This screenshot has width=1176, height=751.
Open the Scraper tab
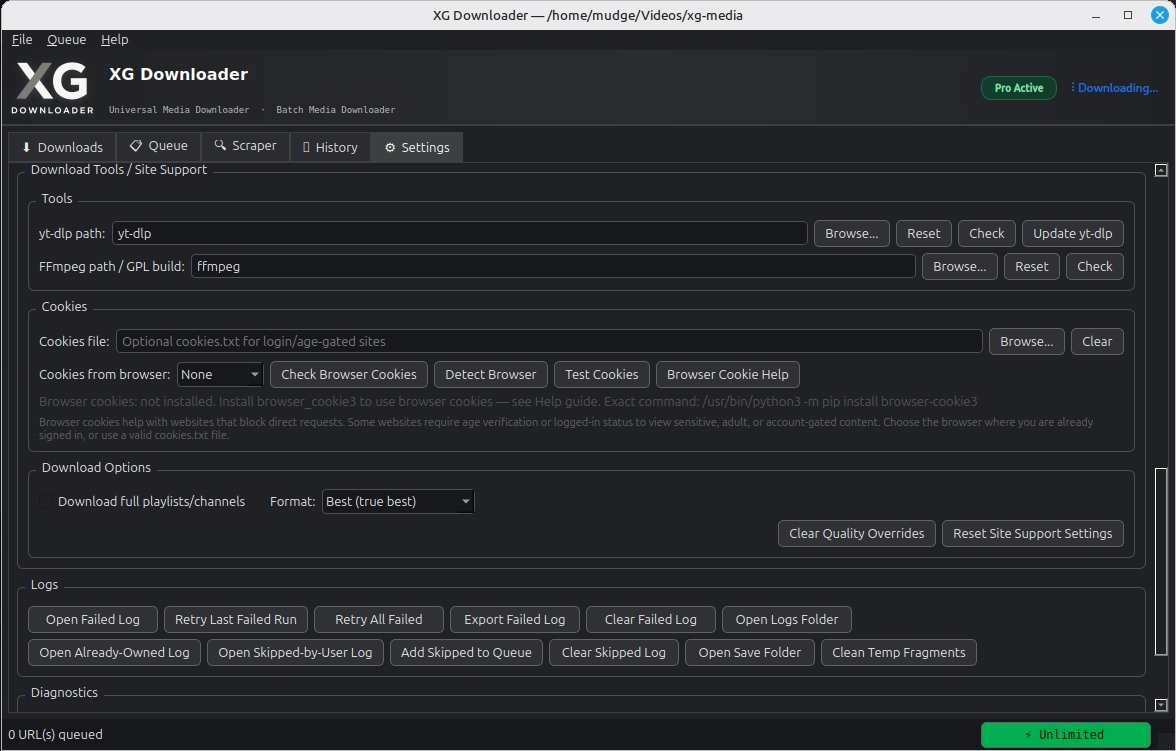pos(245,146)
